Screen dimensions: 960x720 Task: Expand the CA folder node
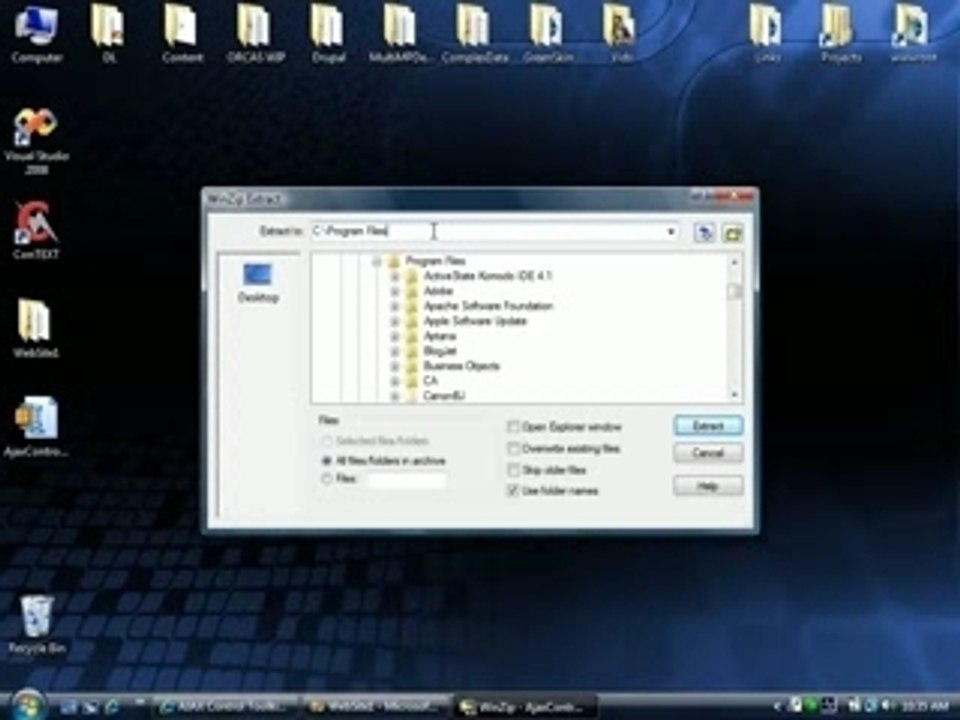tap(395, 381)
